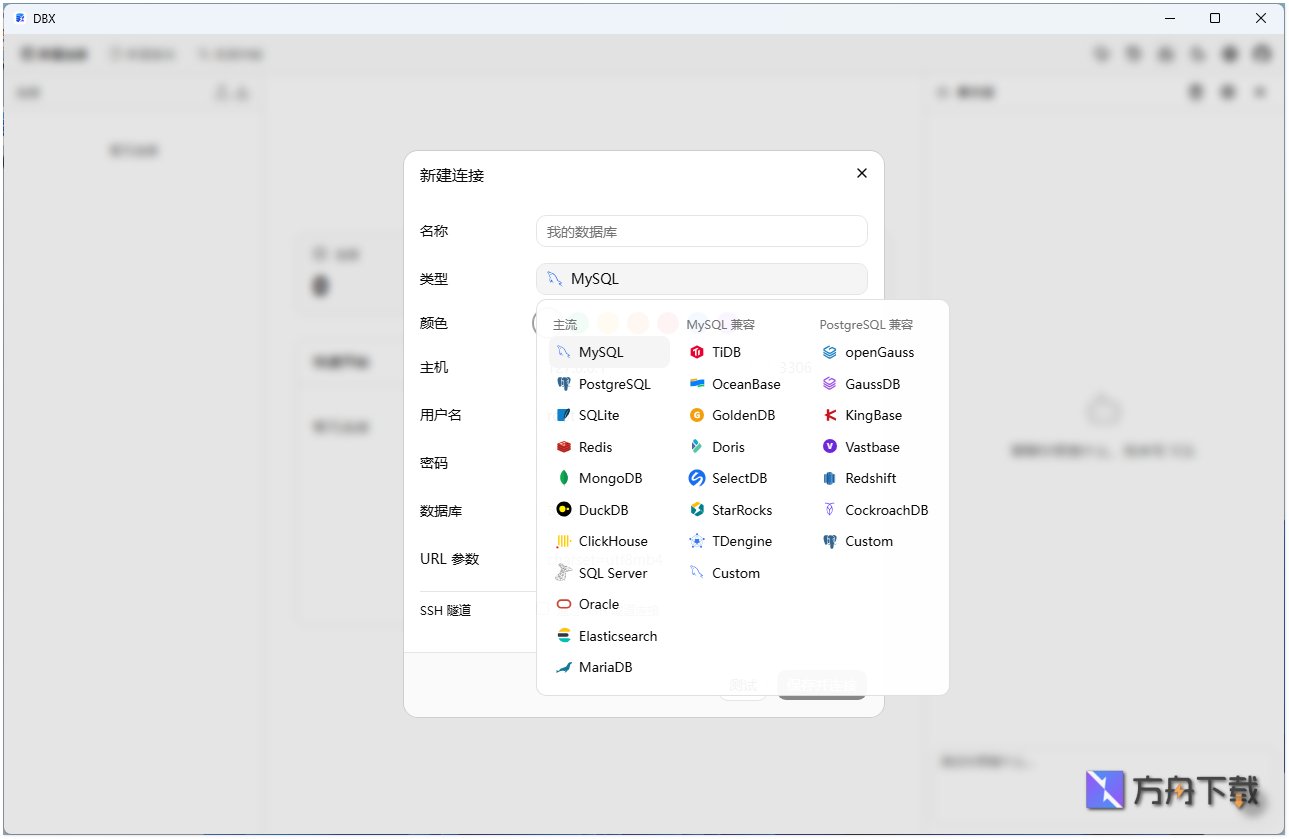This screenshot has height=839, width=1289.
Task: Click the DBX app icon in title bar
Action: pos(20,18)
